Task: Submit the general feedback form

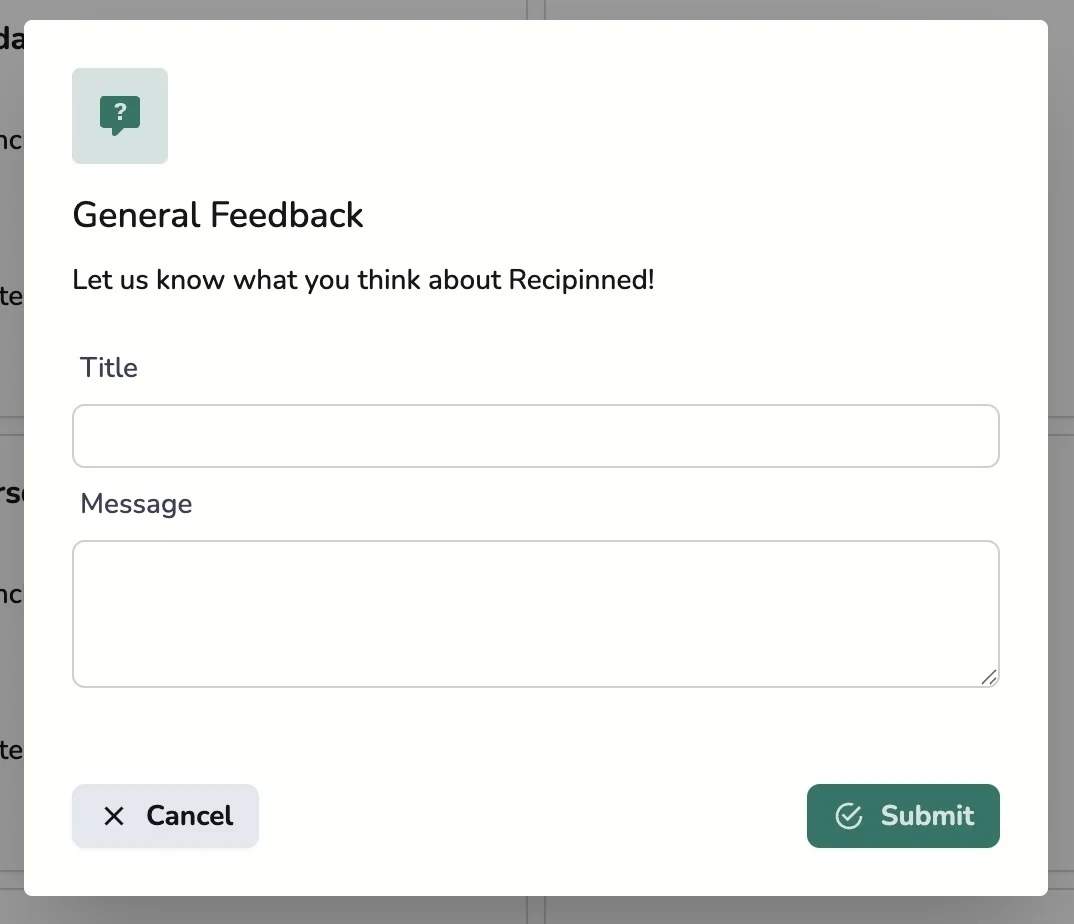Action: (x=902, y=816)
